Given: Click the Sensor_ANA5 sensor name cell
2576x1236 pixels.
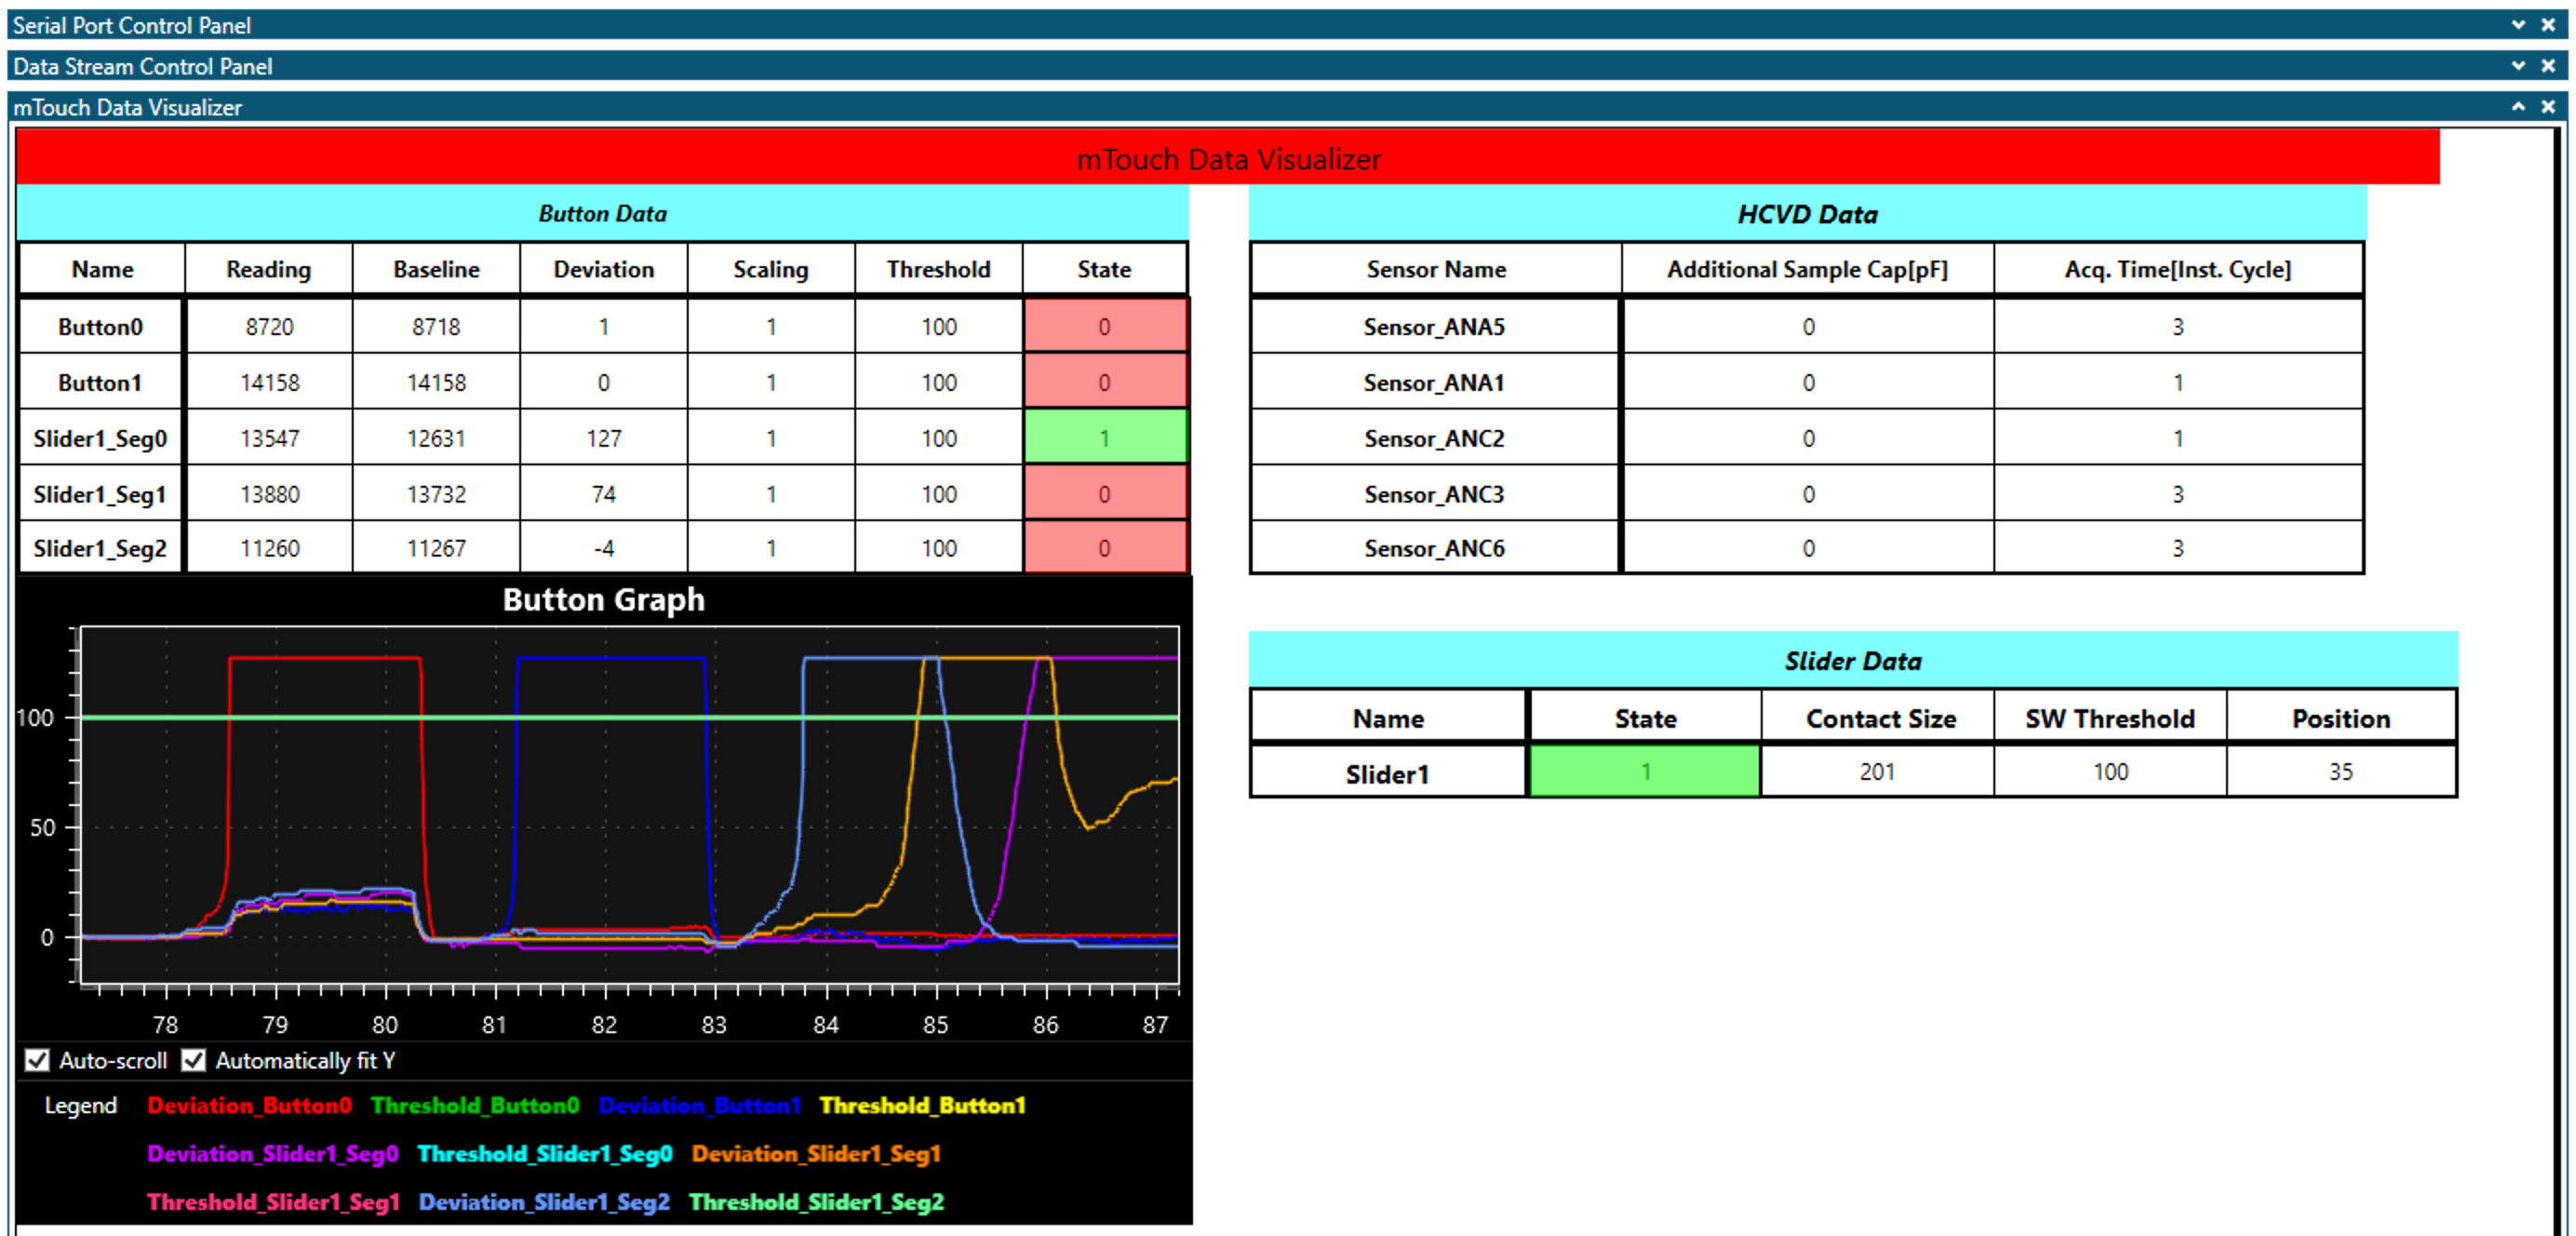Looking at the screenshot, I should coord(1434,327).
